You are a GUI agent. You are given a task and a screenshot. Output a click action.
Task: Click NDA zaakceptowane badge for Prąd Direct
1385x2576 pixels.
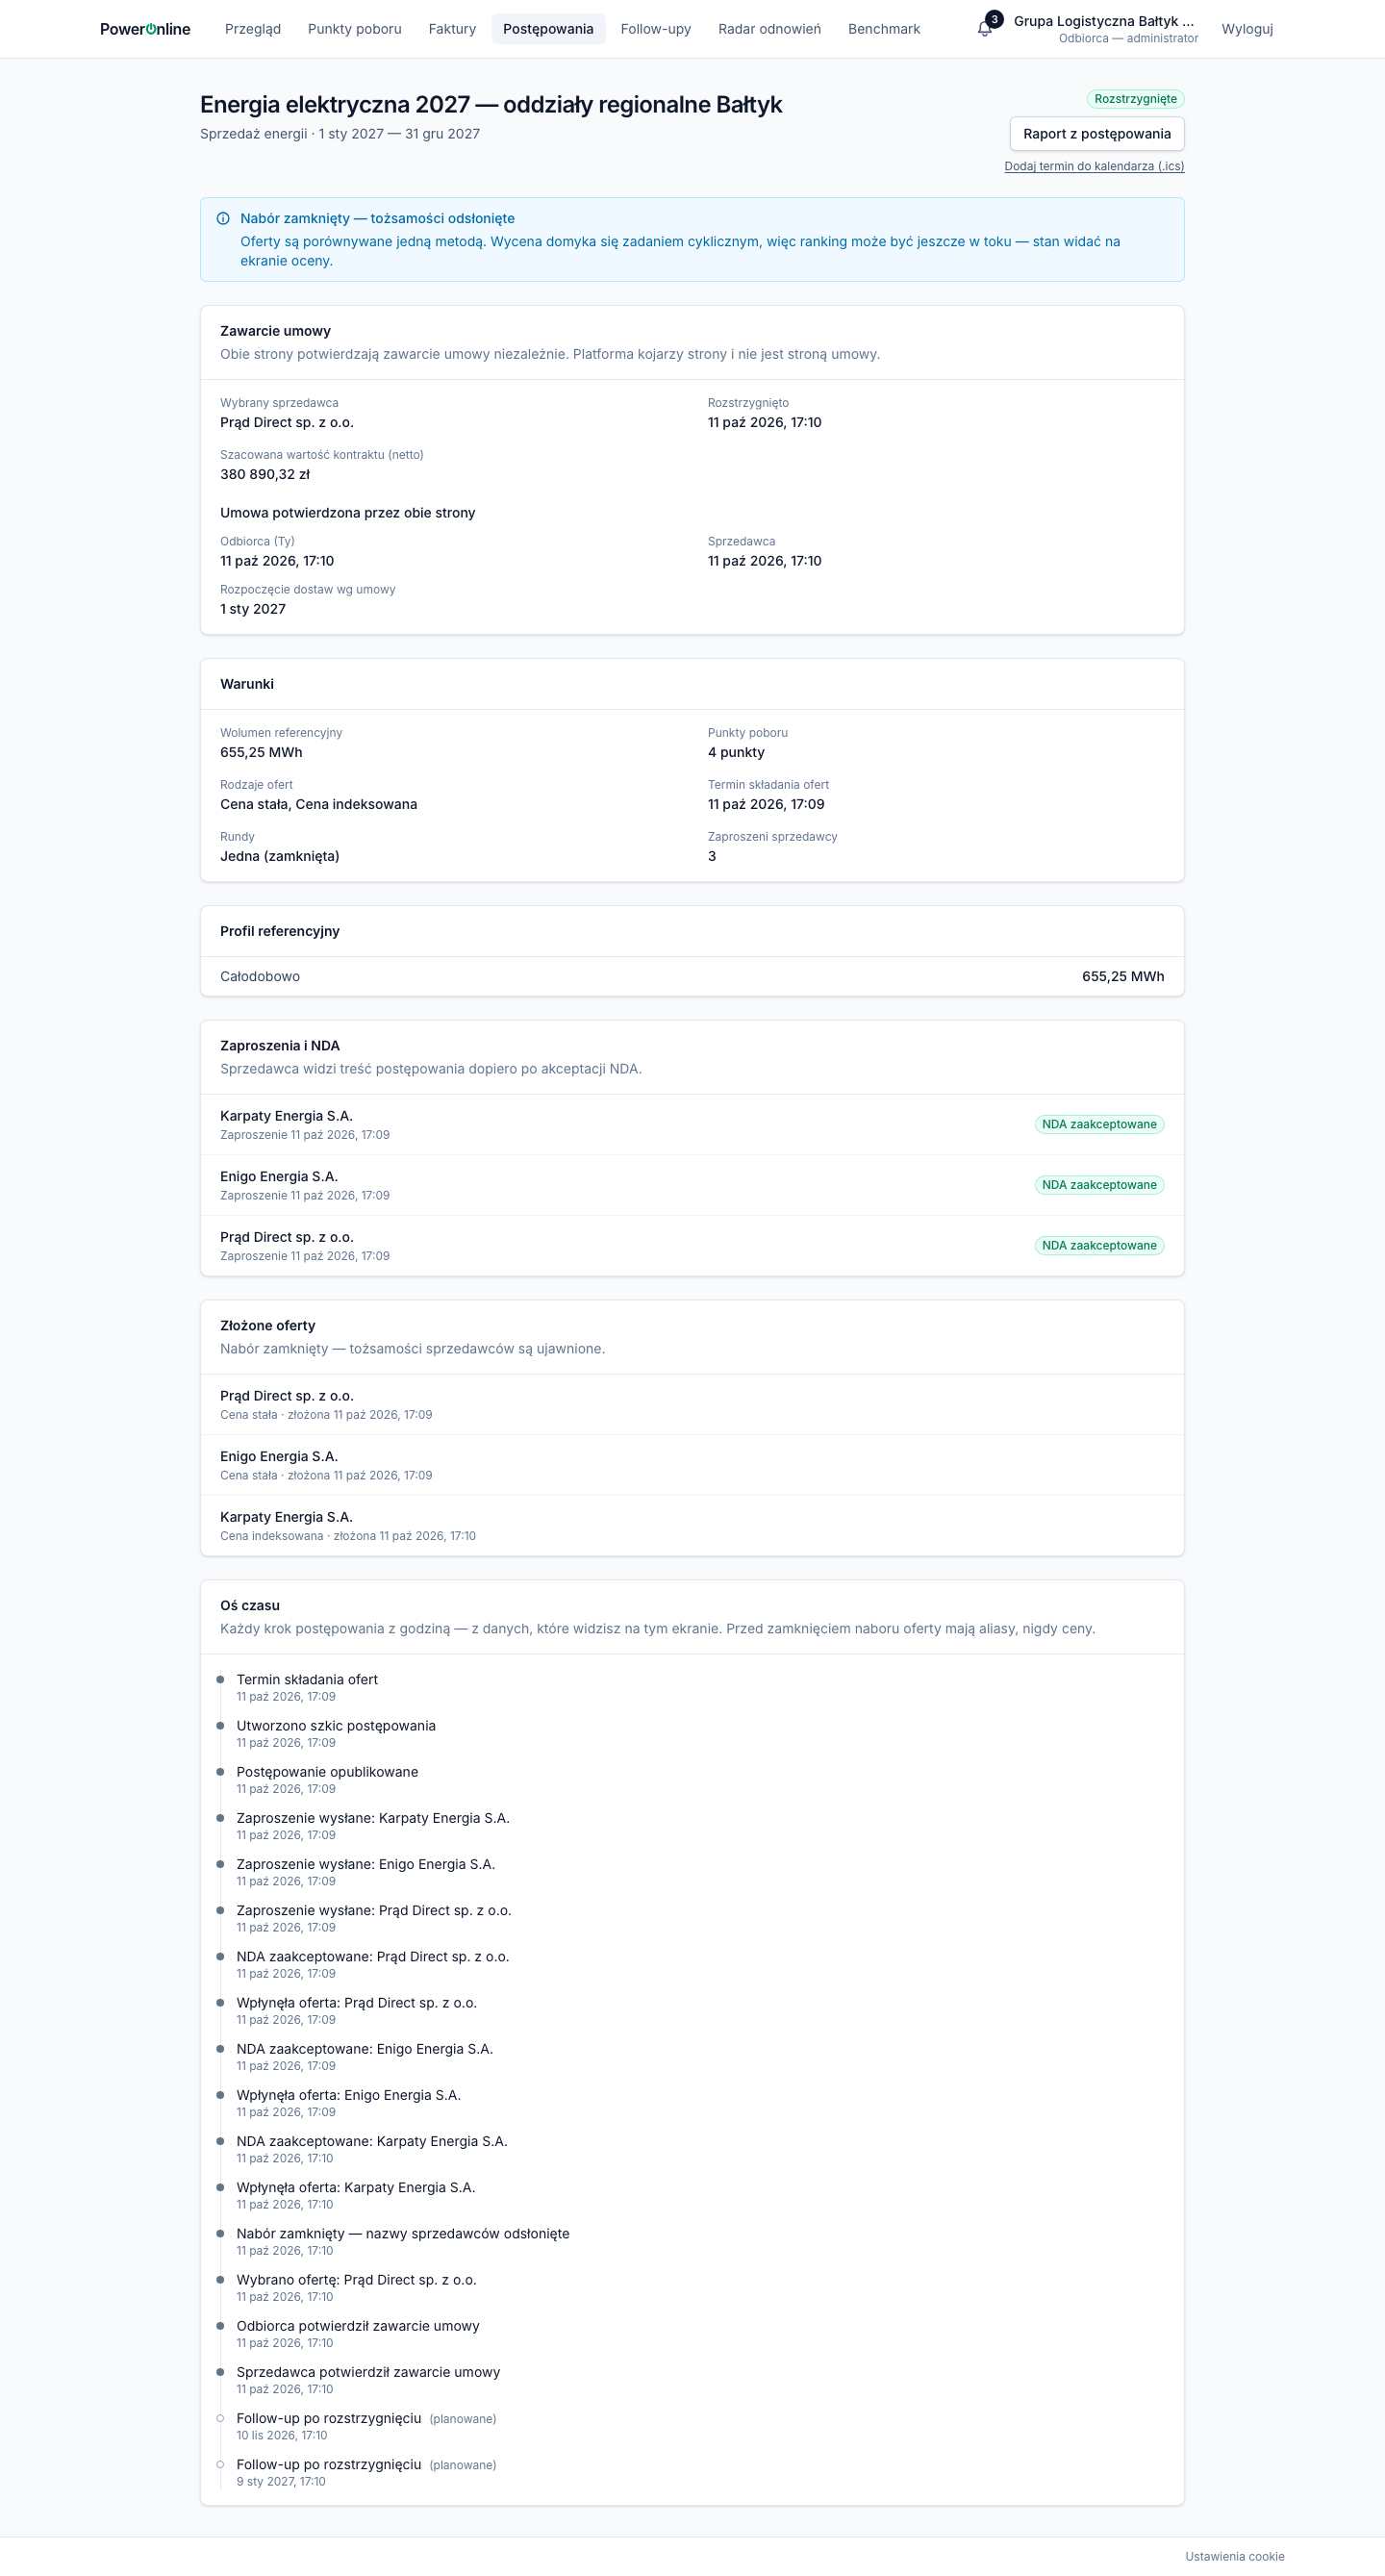tap(1099, 1245)
